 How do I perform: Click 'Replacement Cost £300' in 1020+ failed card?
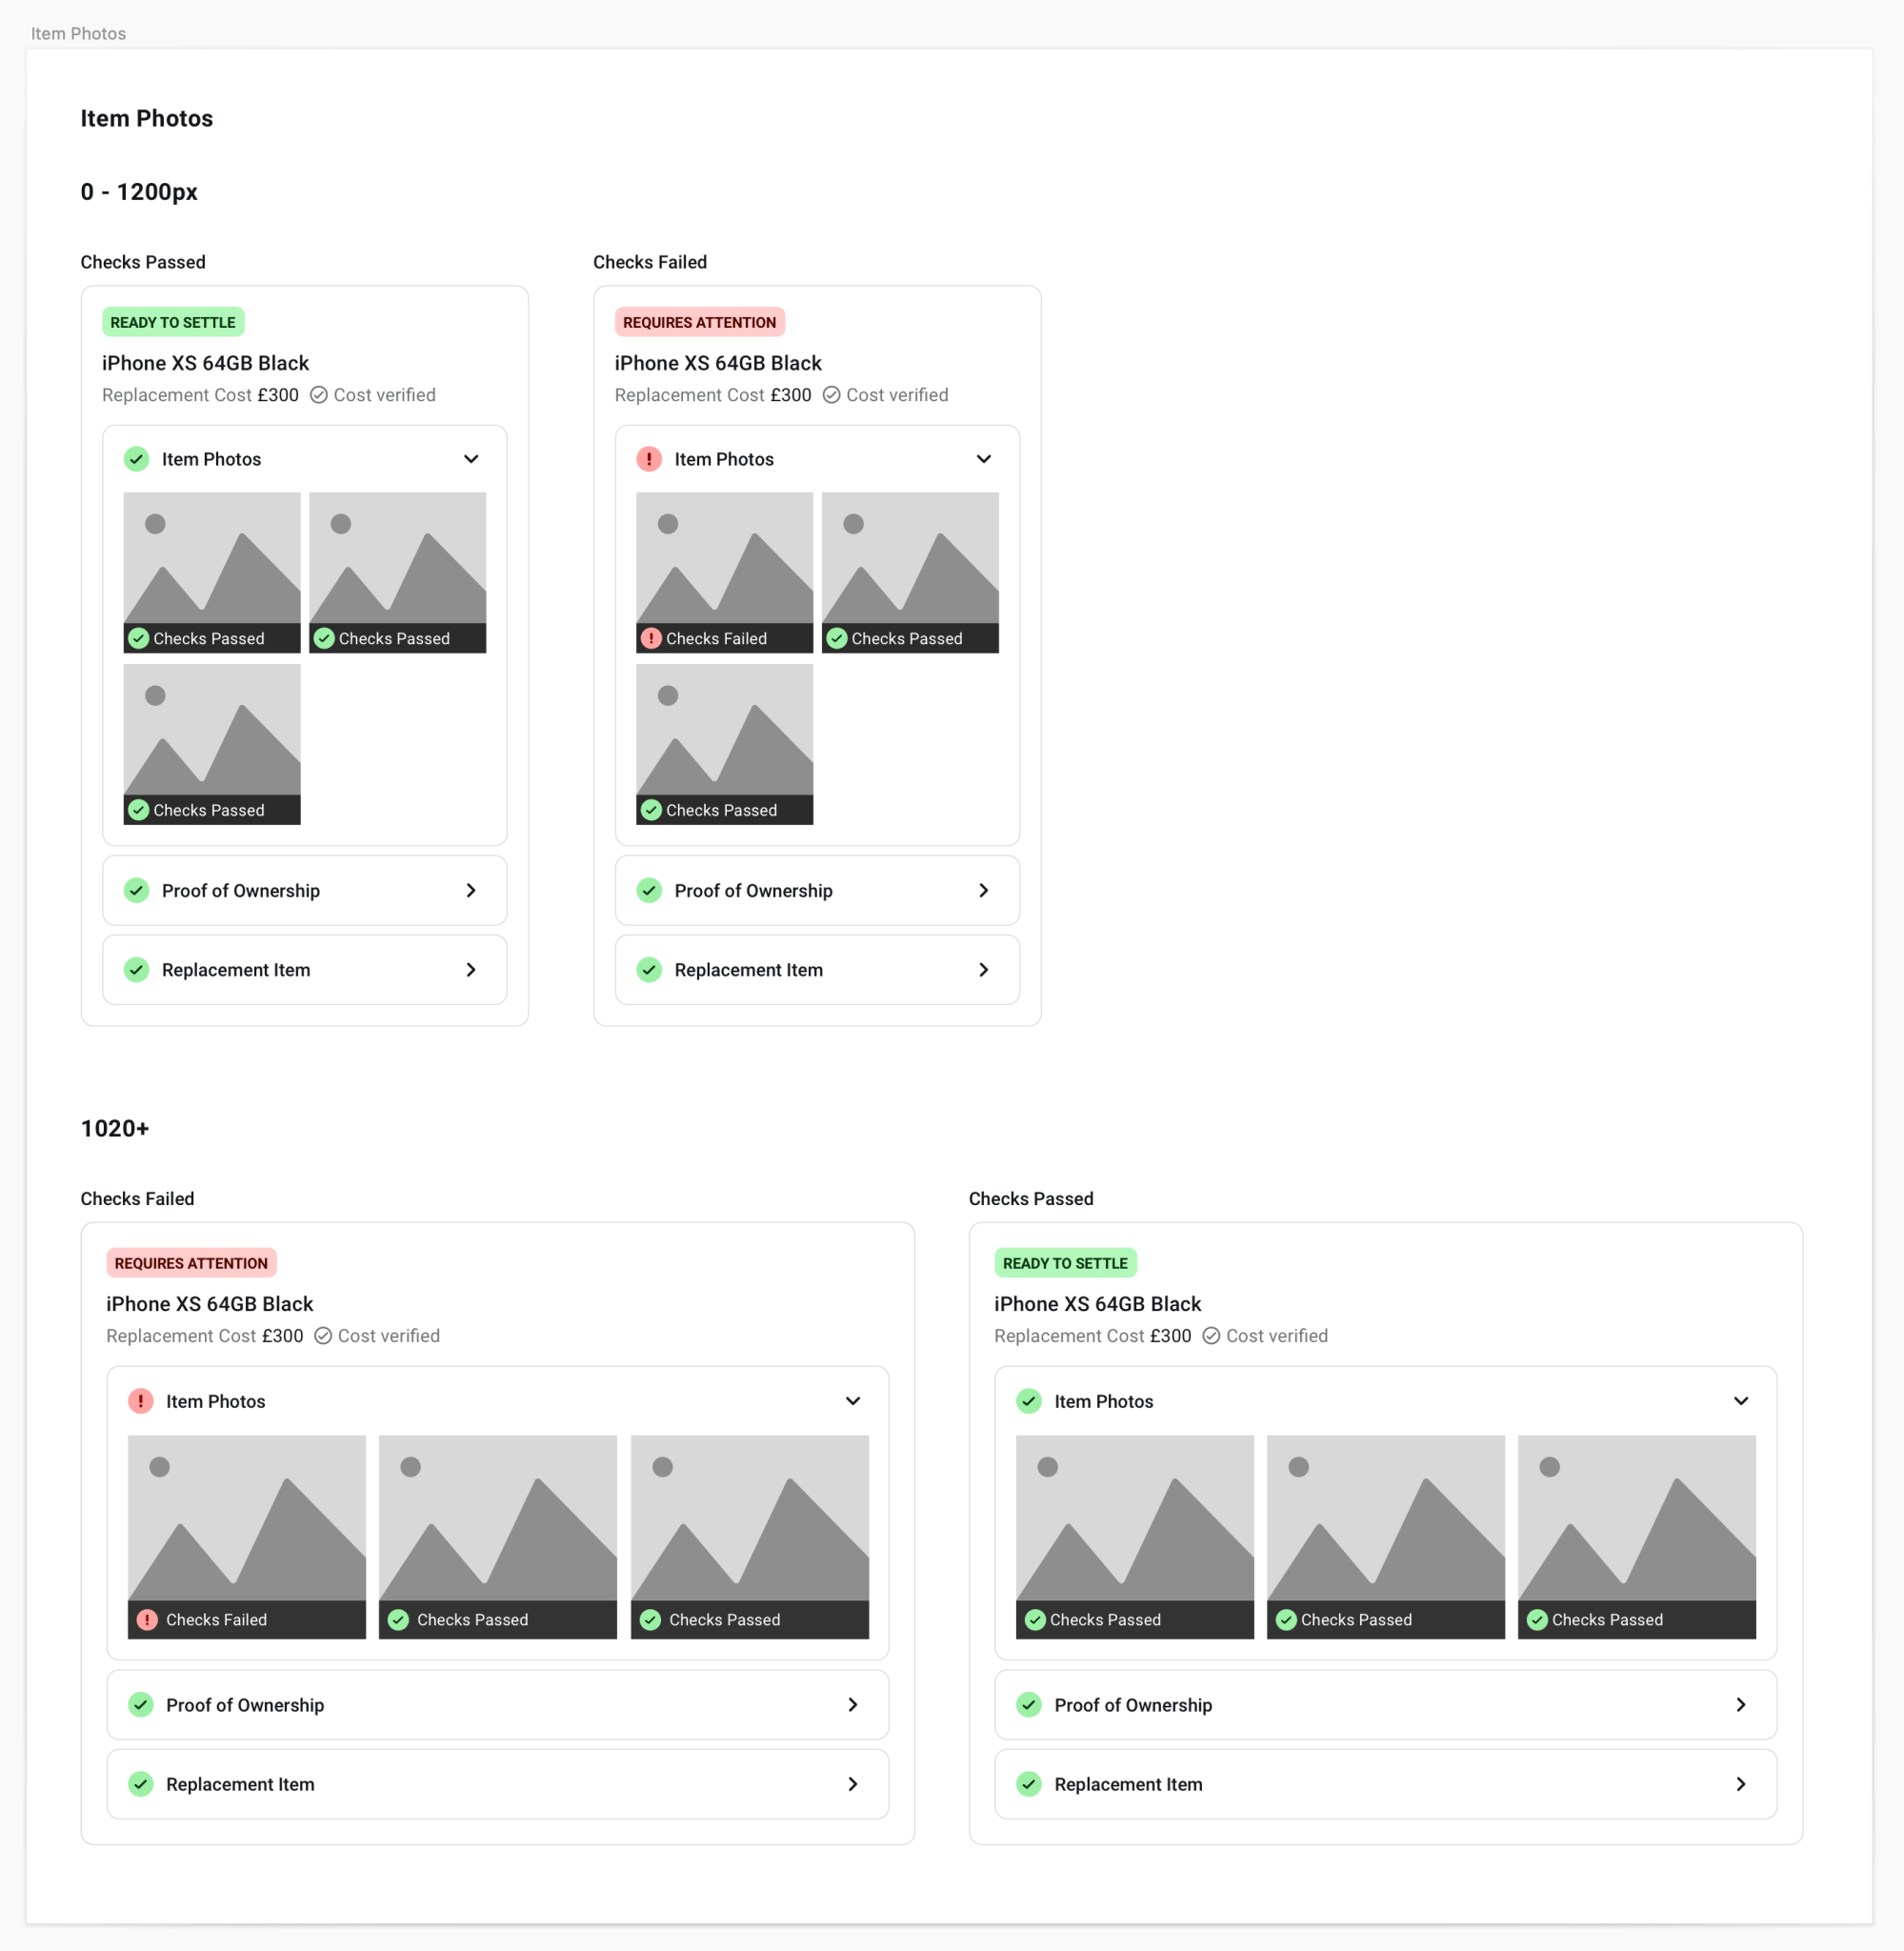click(x=205, y=1336)
